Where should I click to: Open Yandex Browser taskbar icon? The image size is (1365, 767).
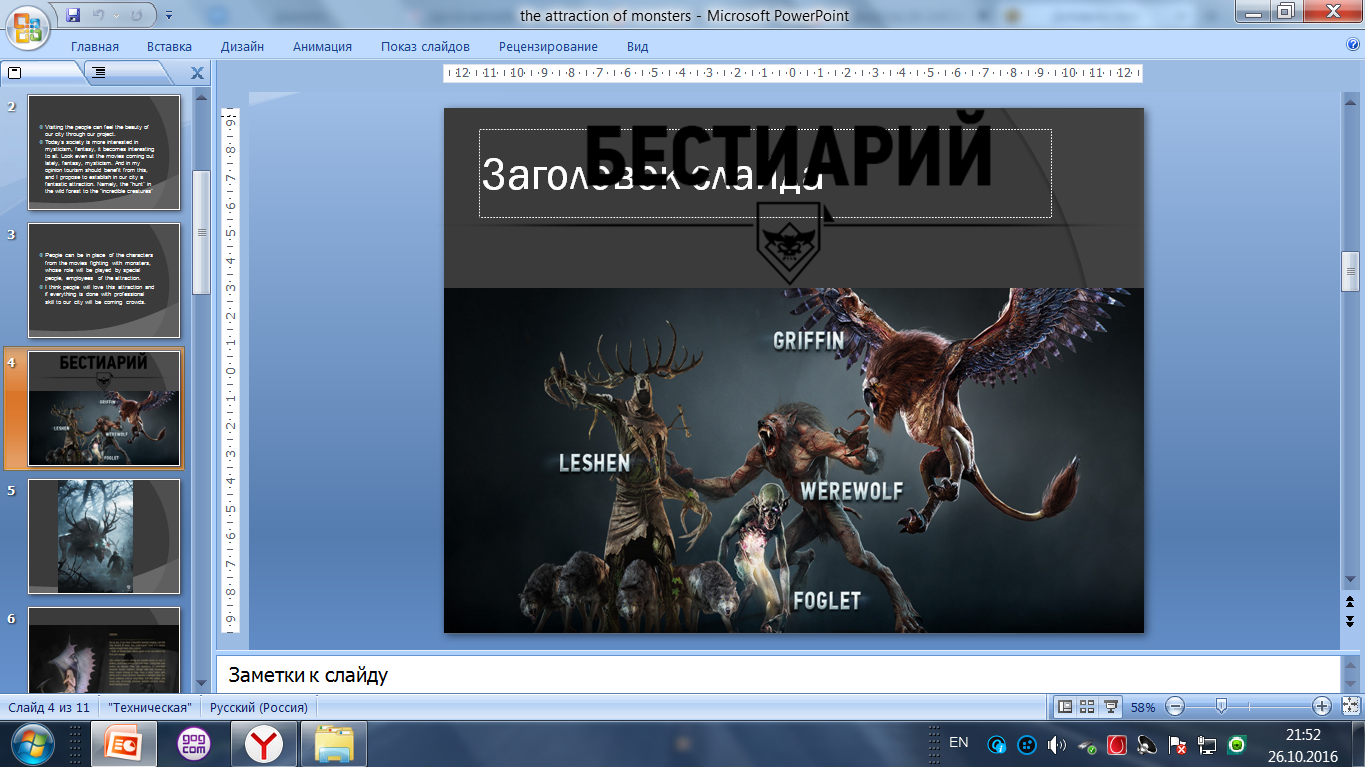(265, 744)
